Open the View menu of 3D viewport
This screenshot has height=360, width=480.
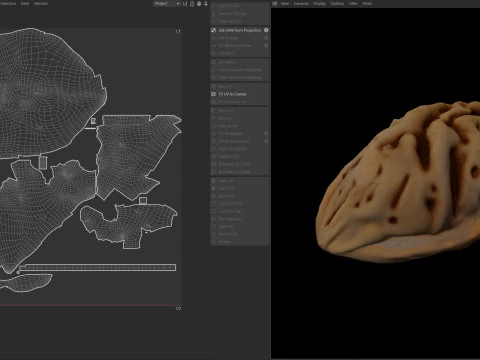(285, 3)
